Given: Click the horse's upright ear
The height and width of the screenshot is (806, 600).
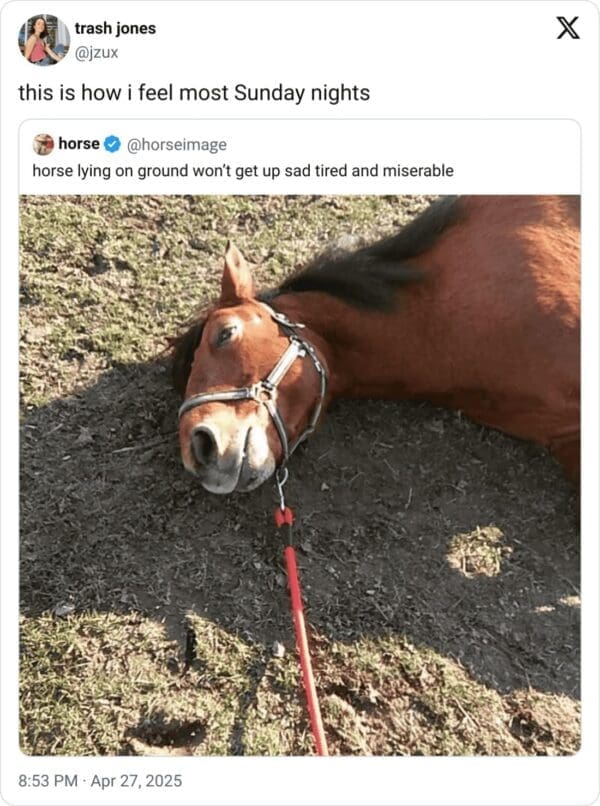Looking at the screenshot, I should pyautogui.click(x=236, y=275).
